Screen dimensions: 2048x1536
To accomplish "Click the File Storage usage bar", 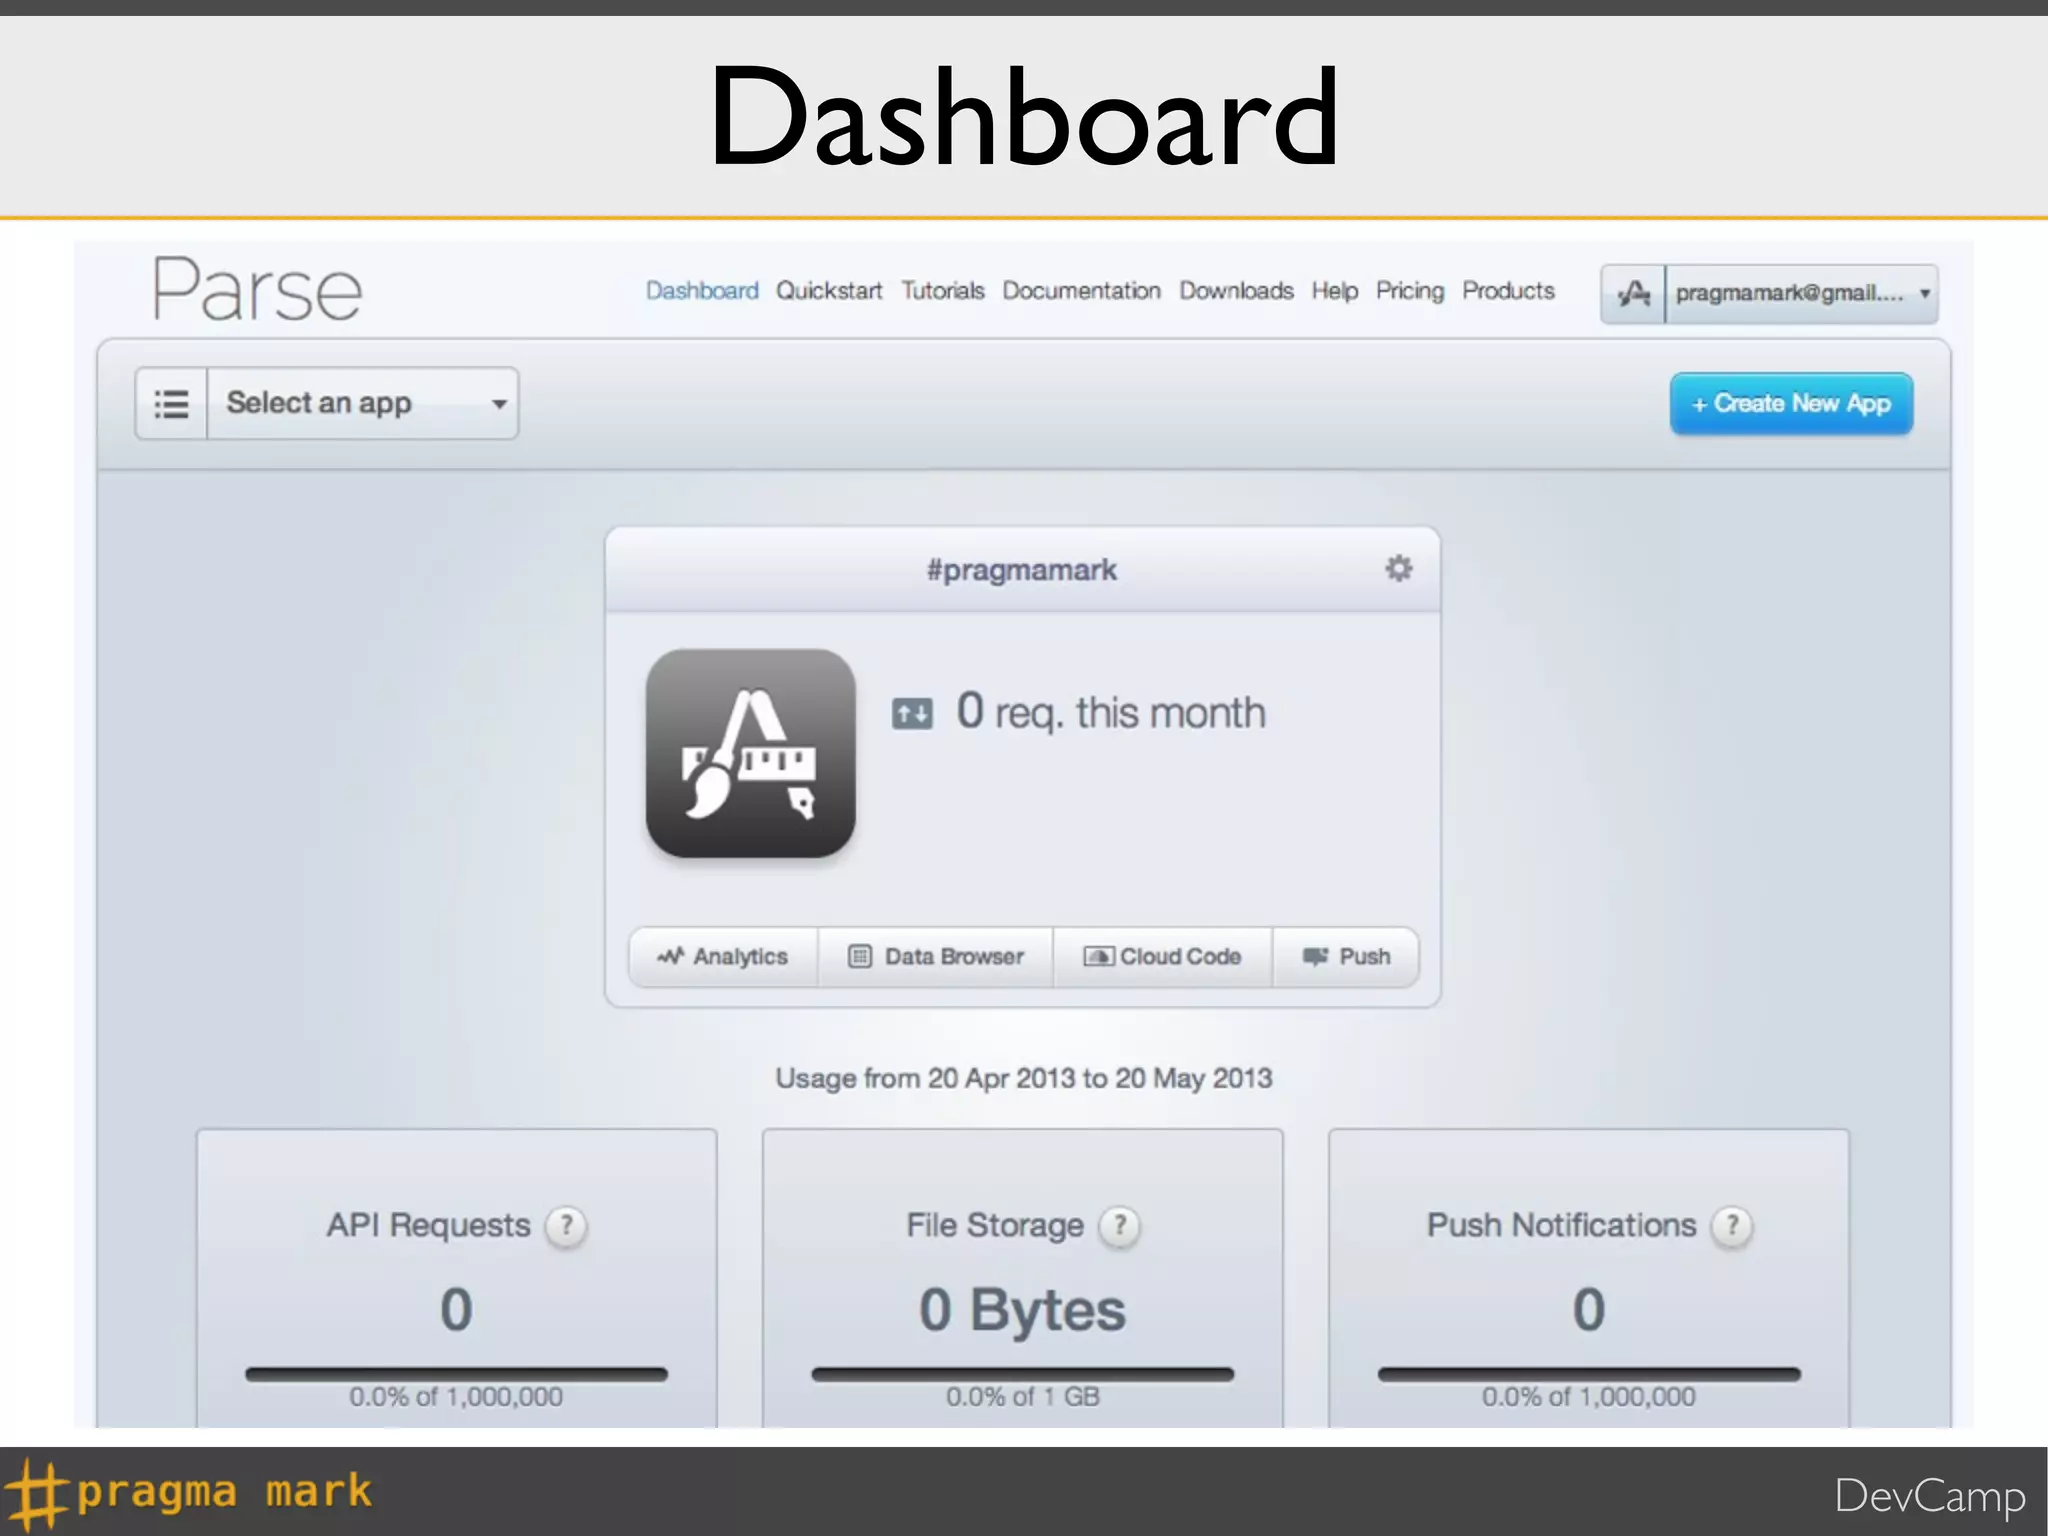I will point(1022,1374).
